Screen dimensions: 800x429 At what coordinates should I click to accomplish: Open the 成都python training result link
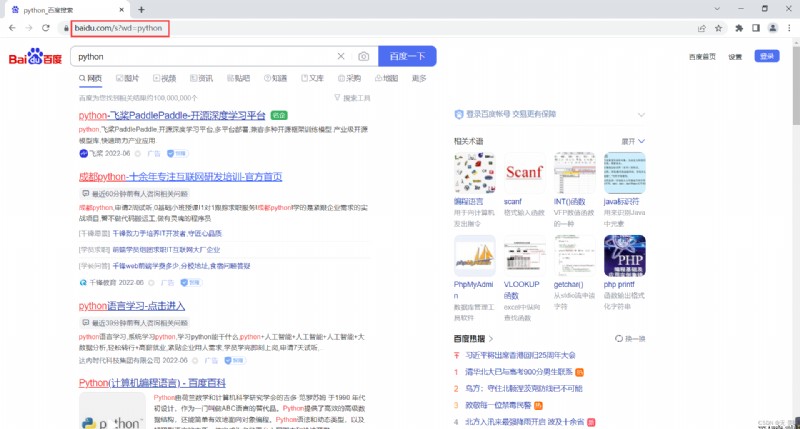click(x=180, y=176)
